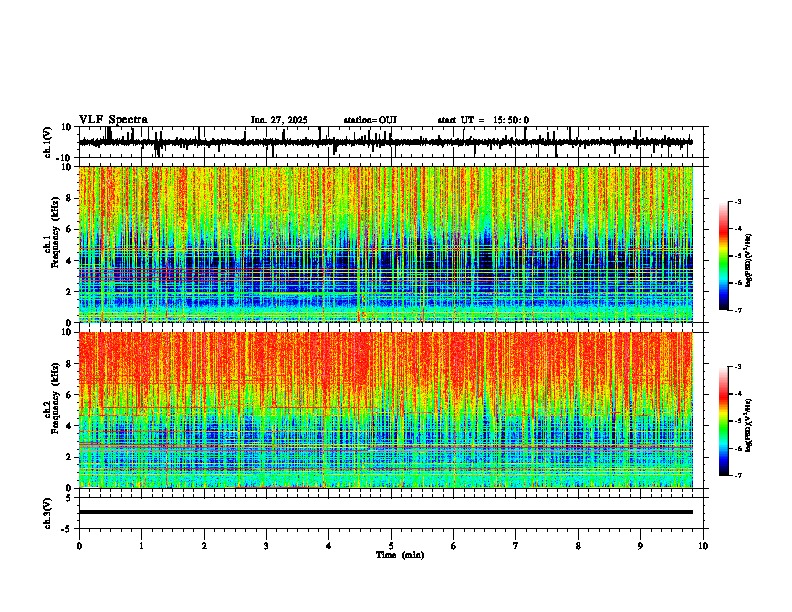The image size is (792, 612).
Task: Click the "2" tick on the Time axis
Action: coord(204,546)
